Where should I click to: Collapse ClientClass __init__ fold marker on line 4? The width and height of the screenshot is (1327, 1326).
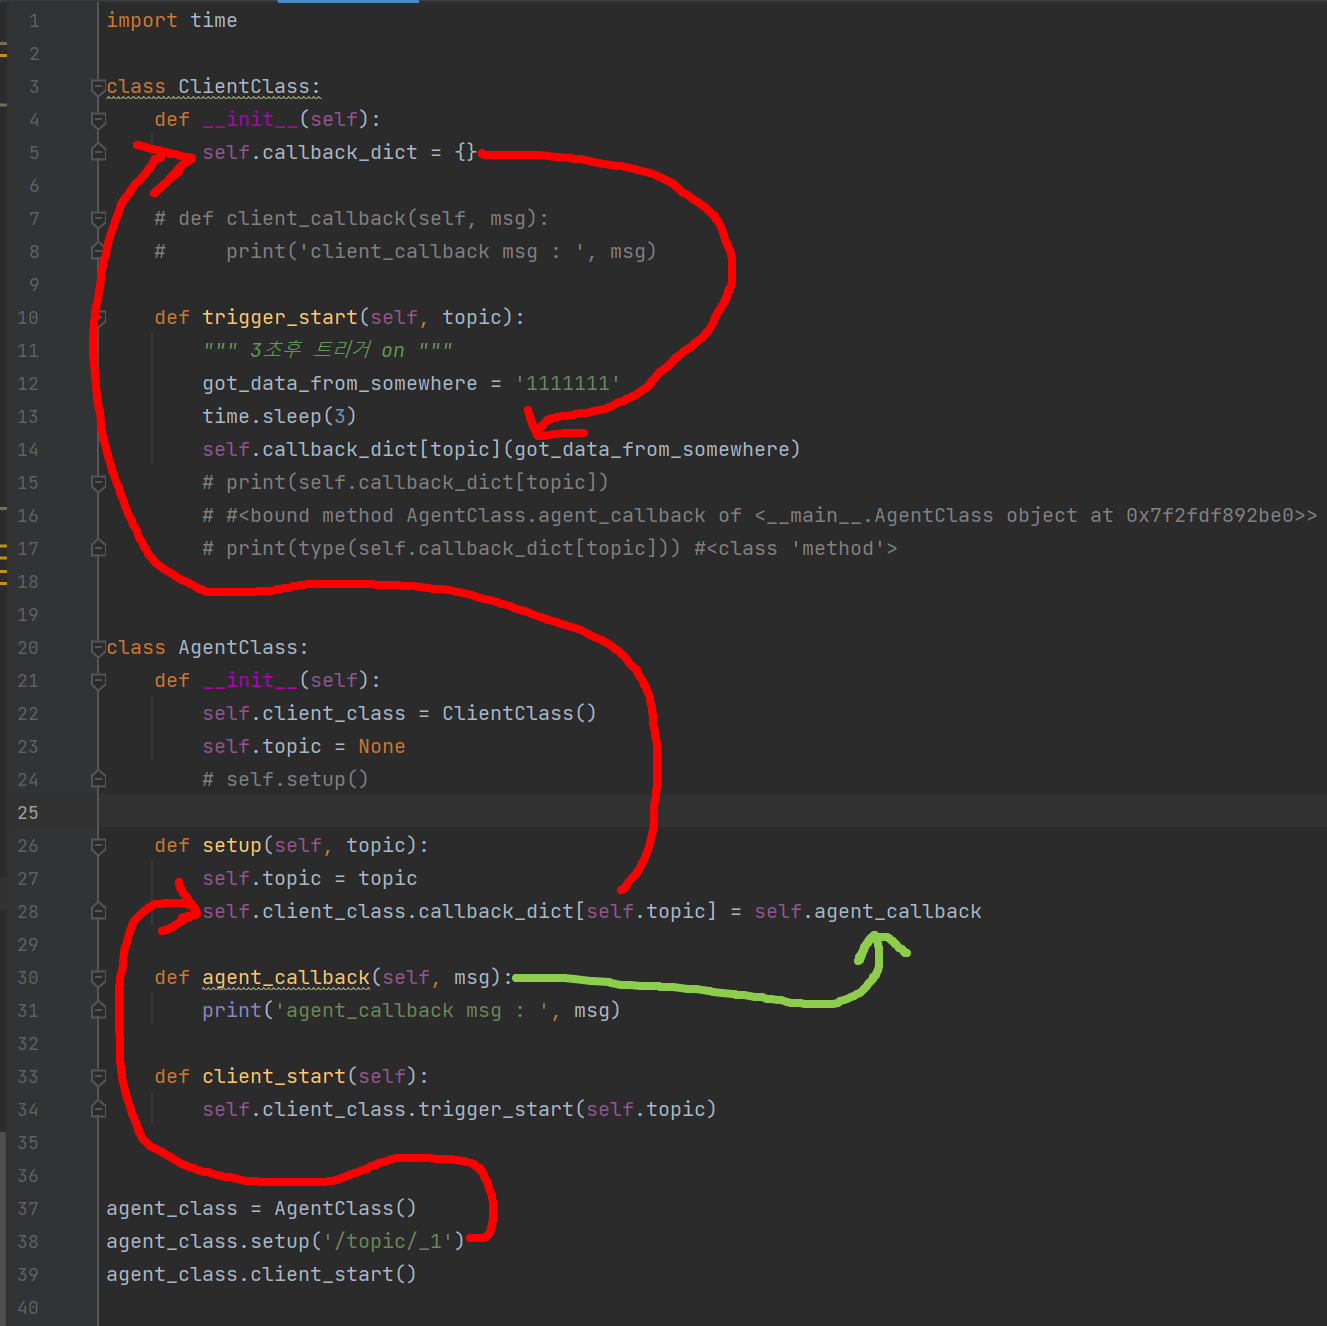pos(98,120)
